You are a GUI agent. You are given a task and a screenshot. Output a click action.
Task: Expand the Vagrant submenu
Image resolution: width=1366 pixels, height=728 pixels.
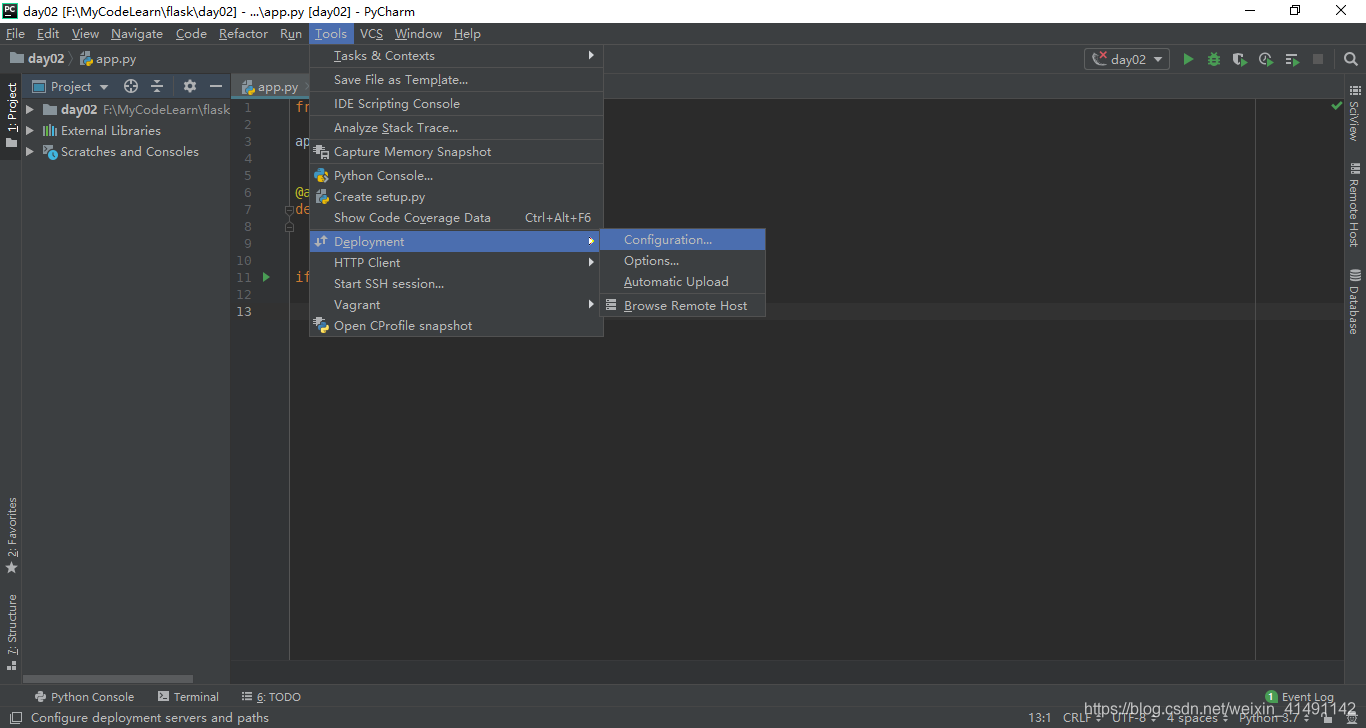pyautogui.click(x=456, y=305)
